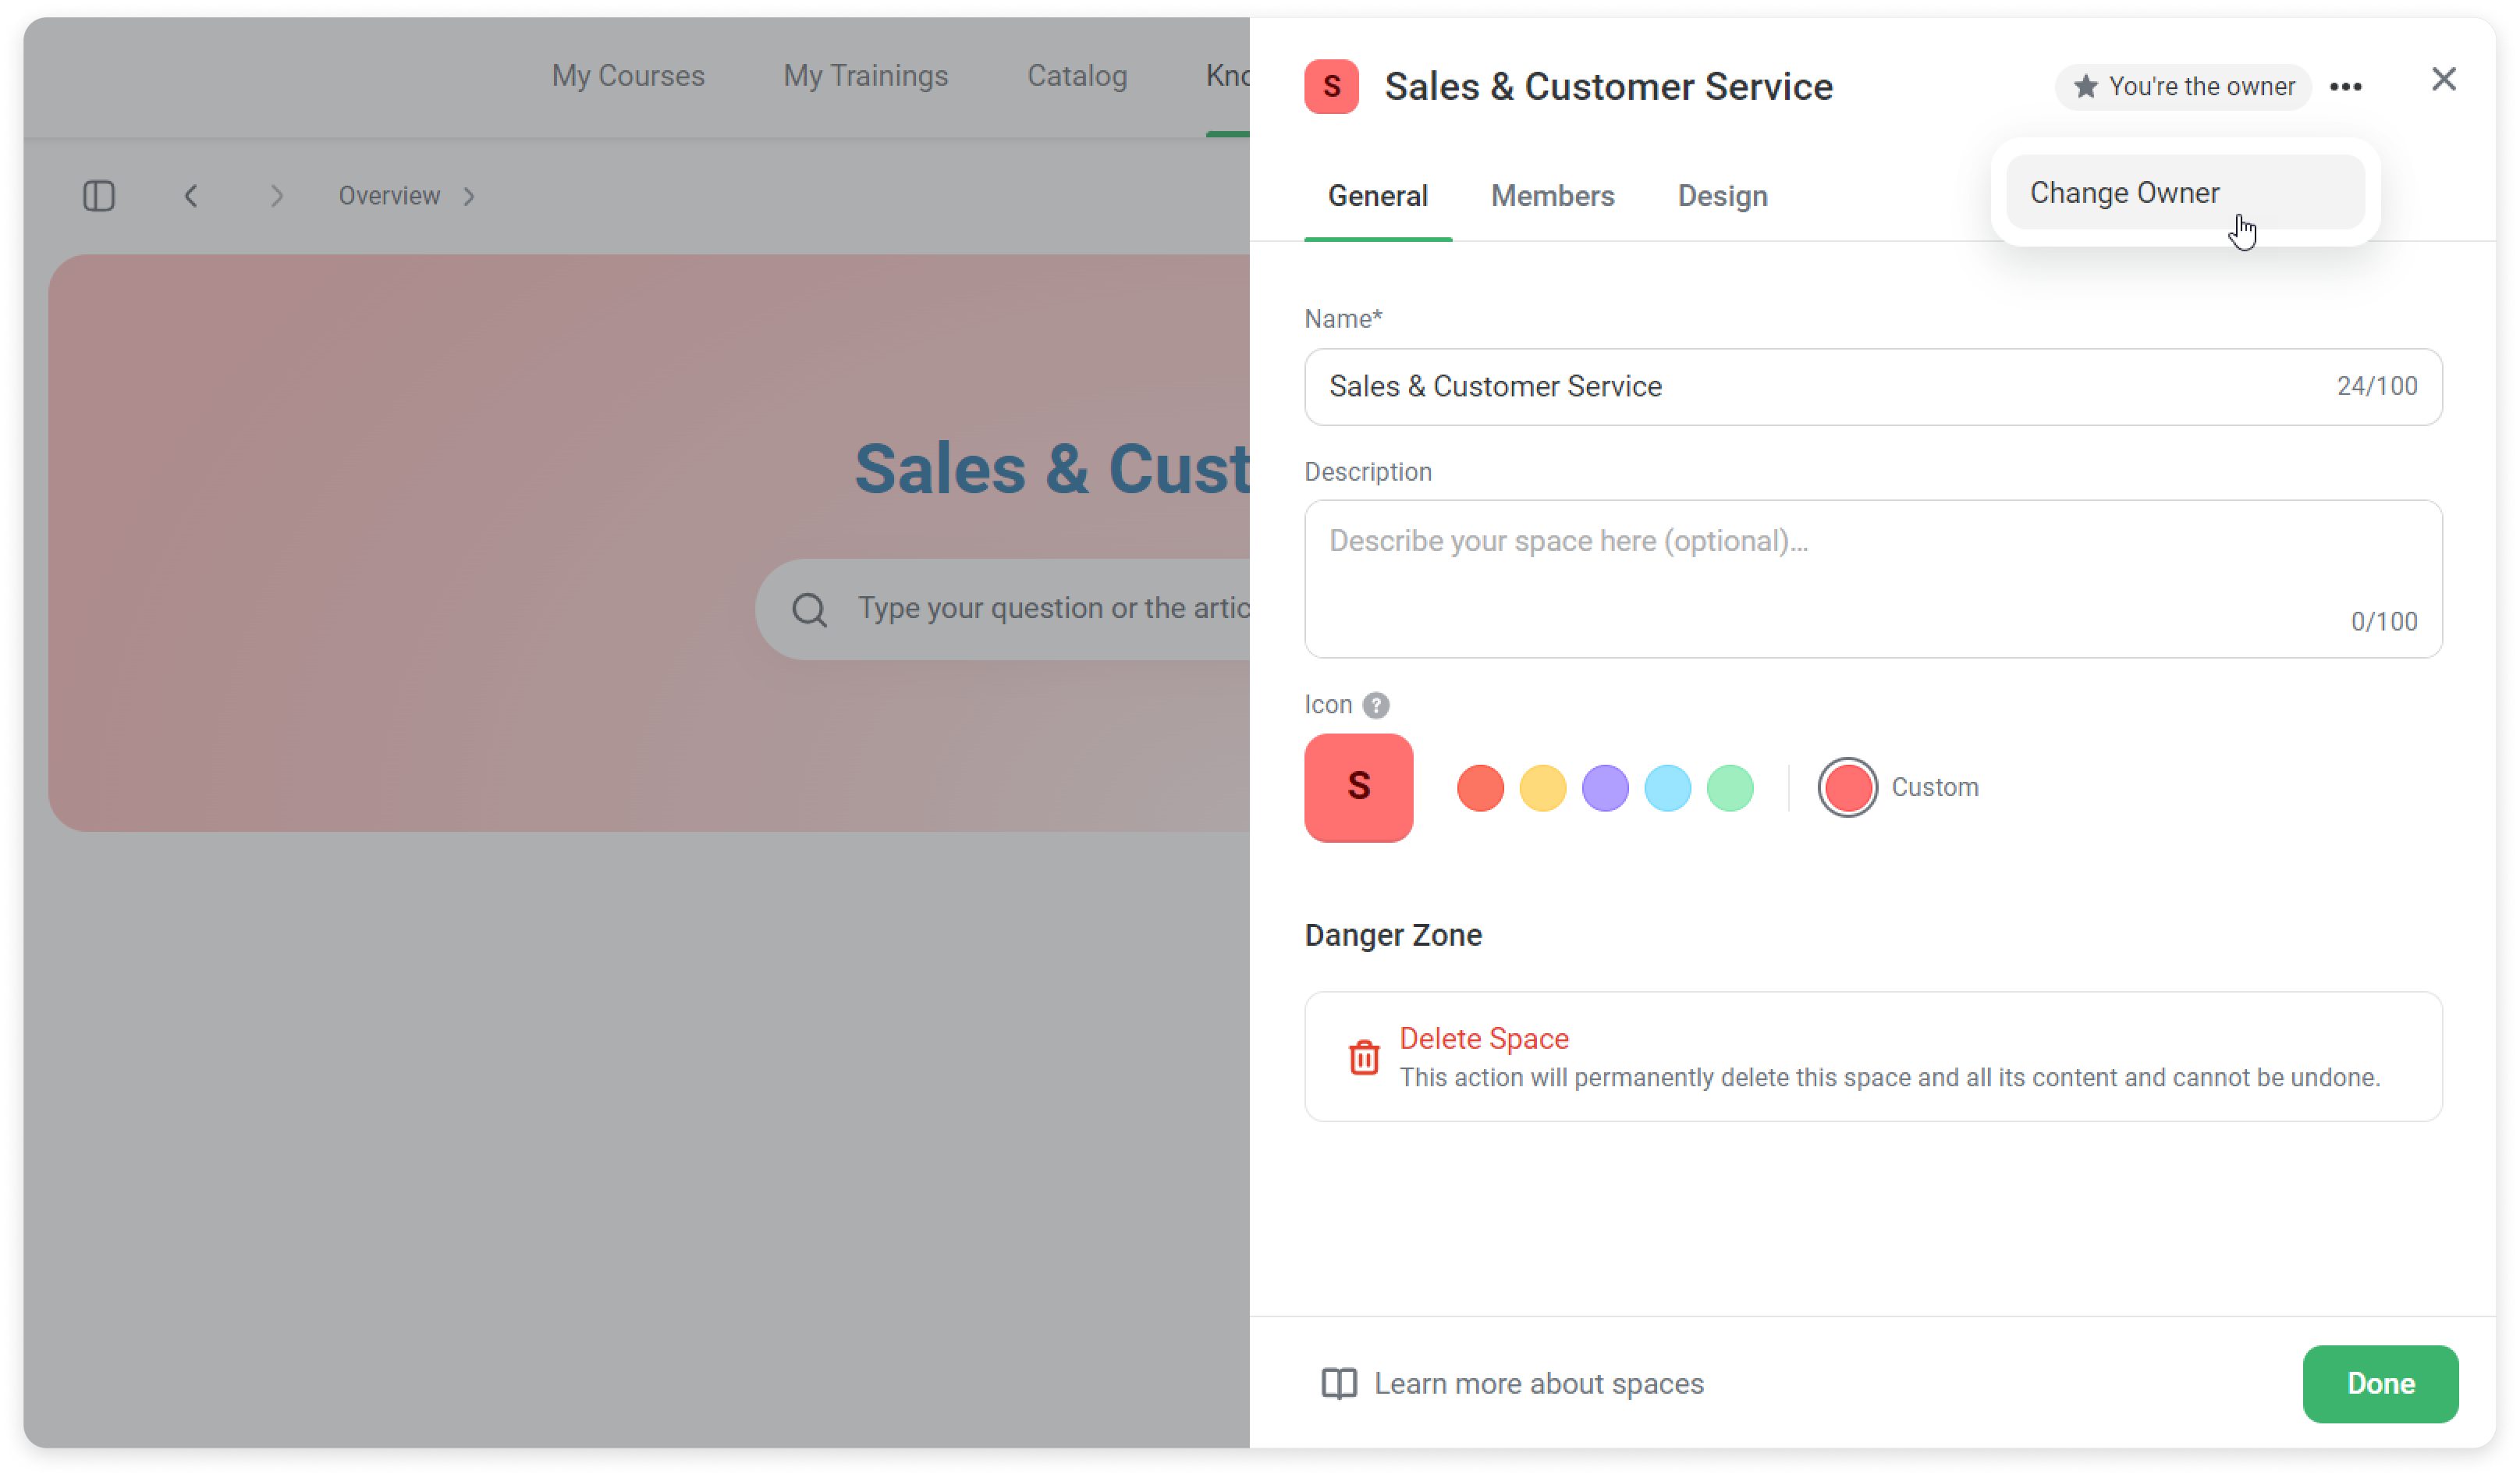
Task: Choose Change Owner from the menu
Action: point(2185,193)
